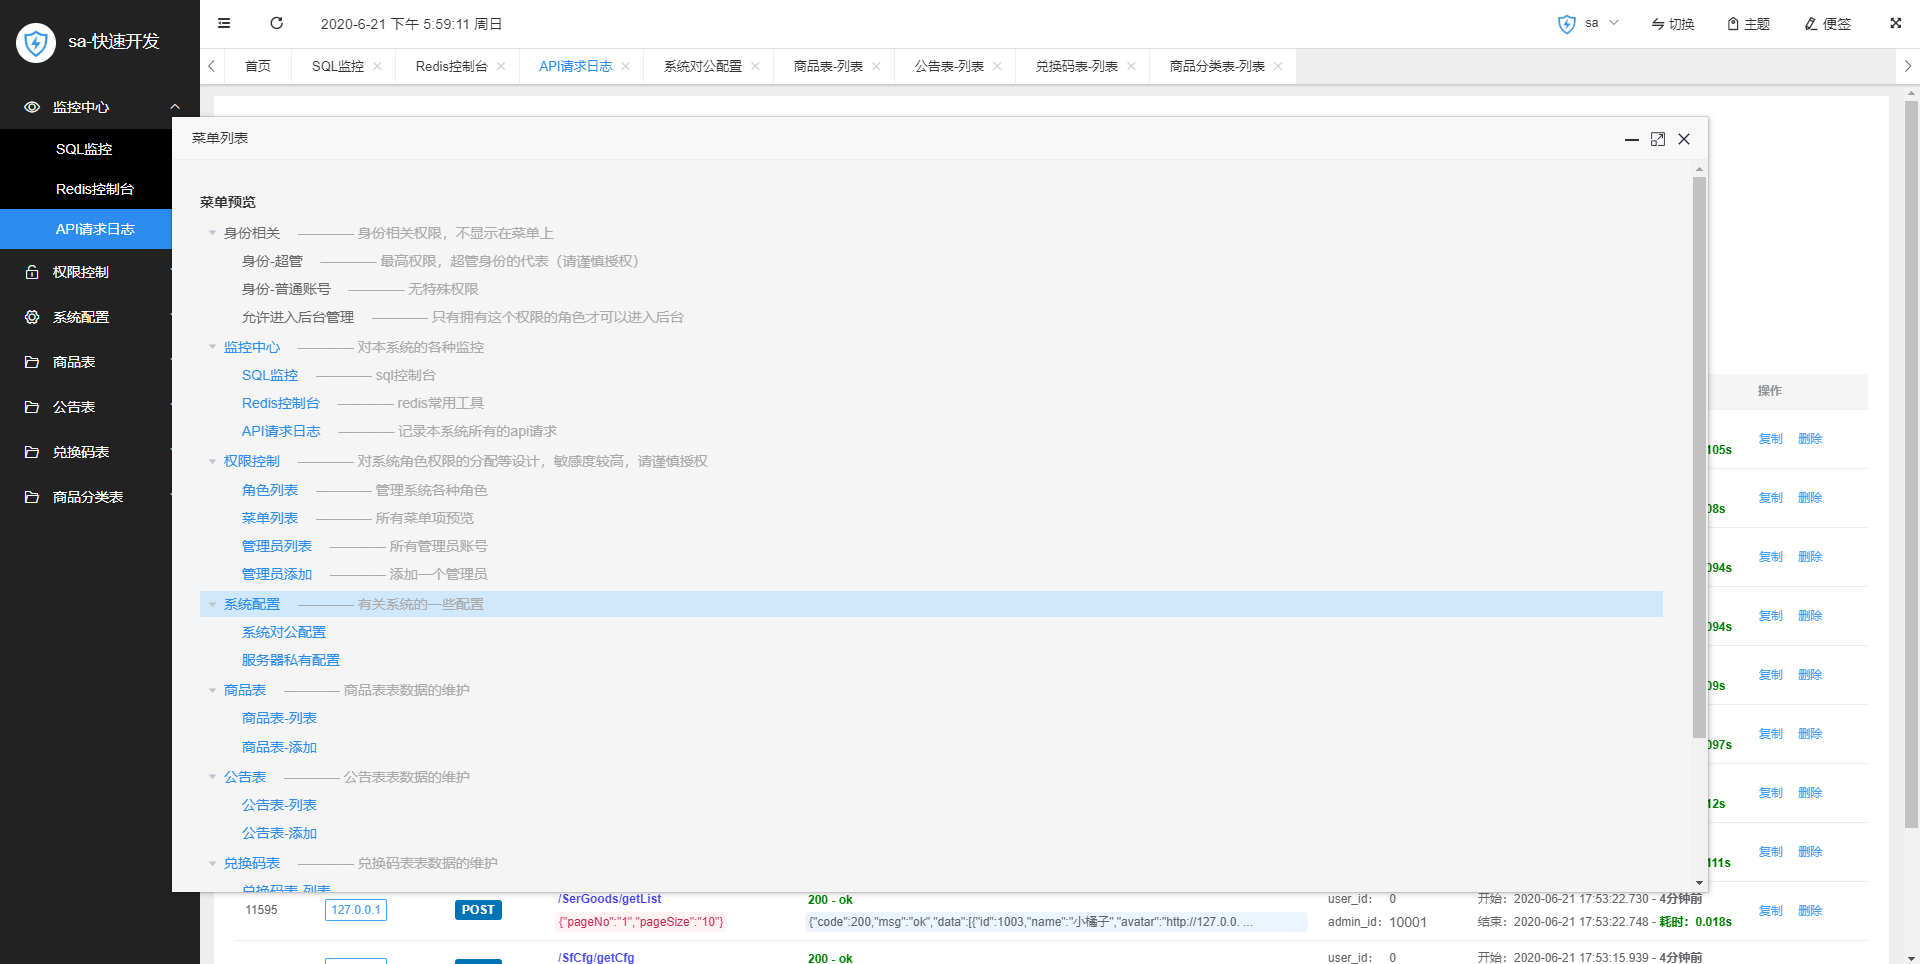Click the hamburger menu collapse icon
This screenshot has height=964, width=1920.
pos(224,23)
